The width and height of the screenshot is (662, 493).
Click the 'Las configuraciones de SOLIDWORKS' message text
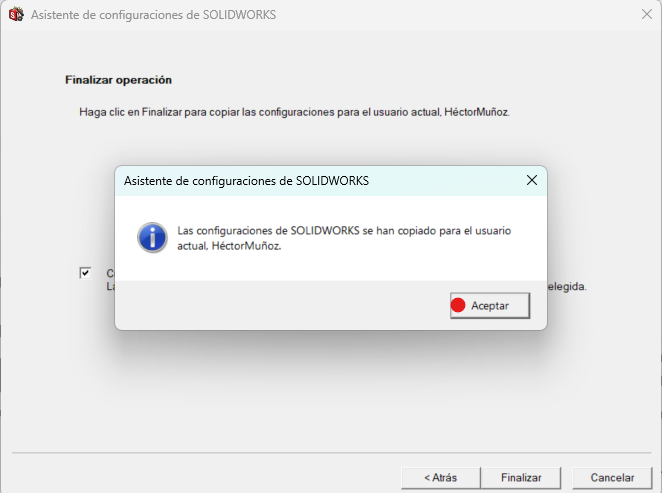(x=344, y=238)
